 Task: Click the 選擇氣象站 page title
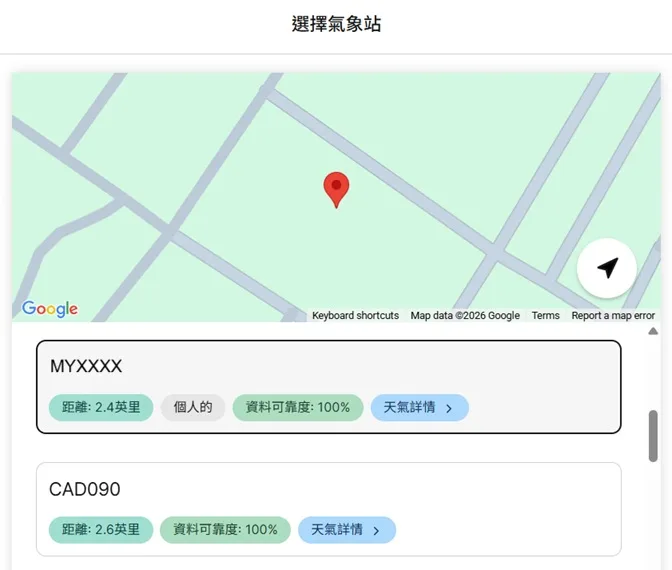[x=336, y=25]
